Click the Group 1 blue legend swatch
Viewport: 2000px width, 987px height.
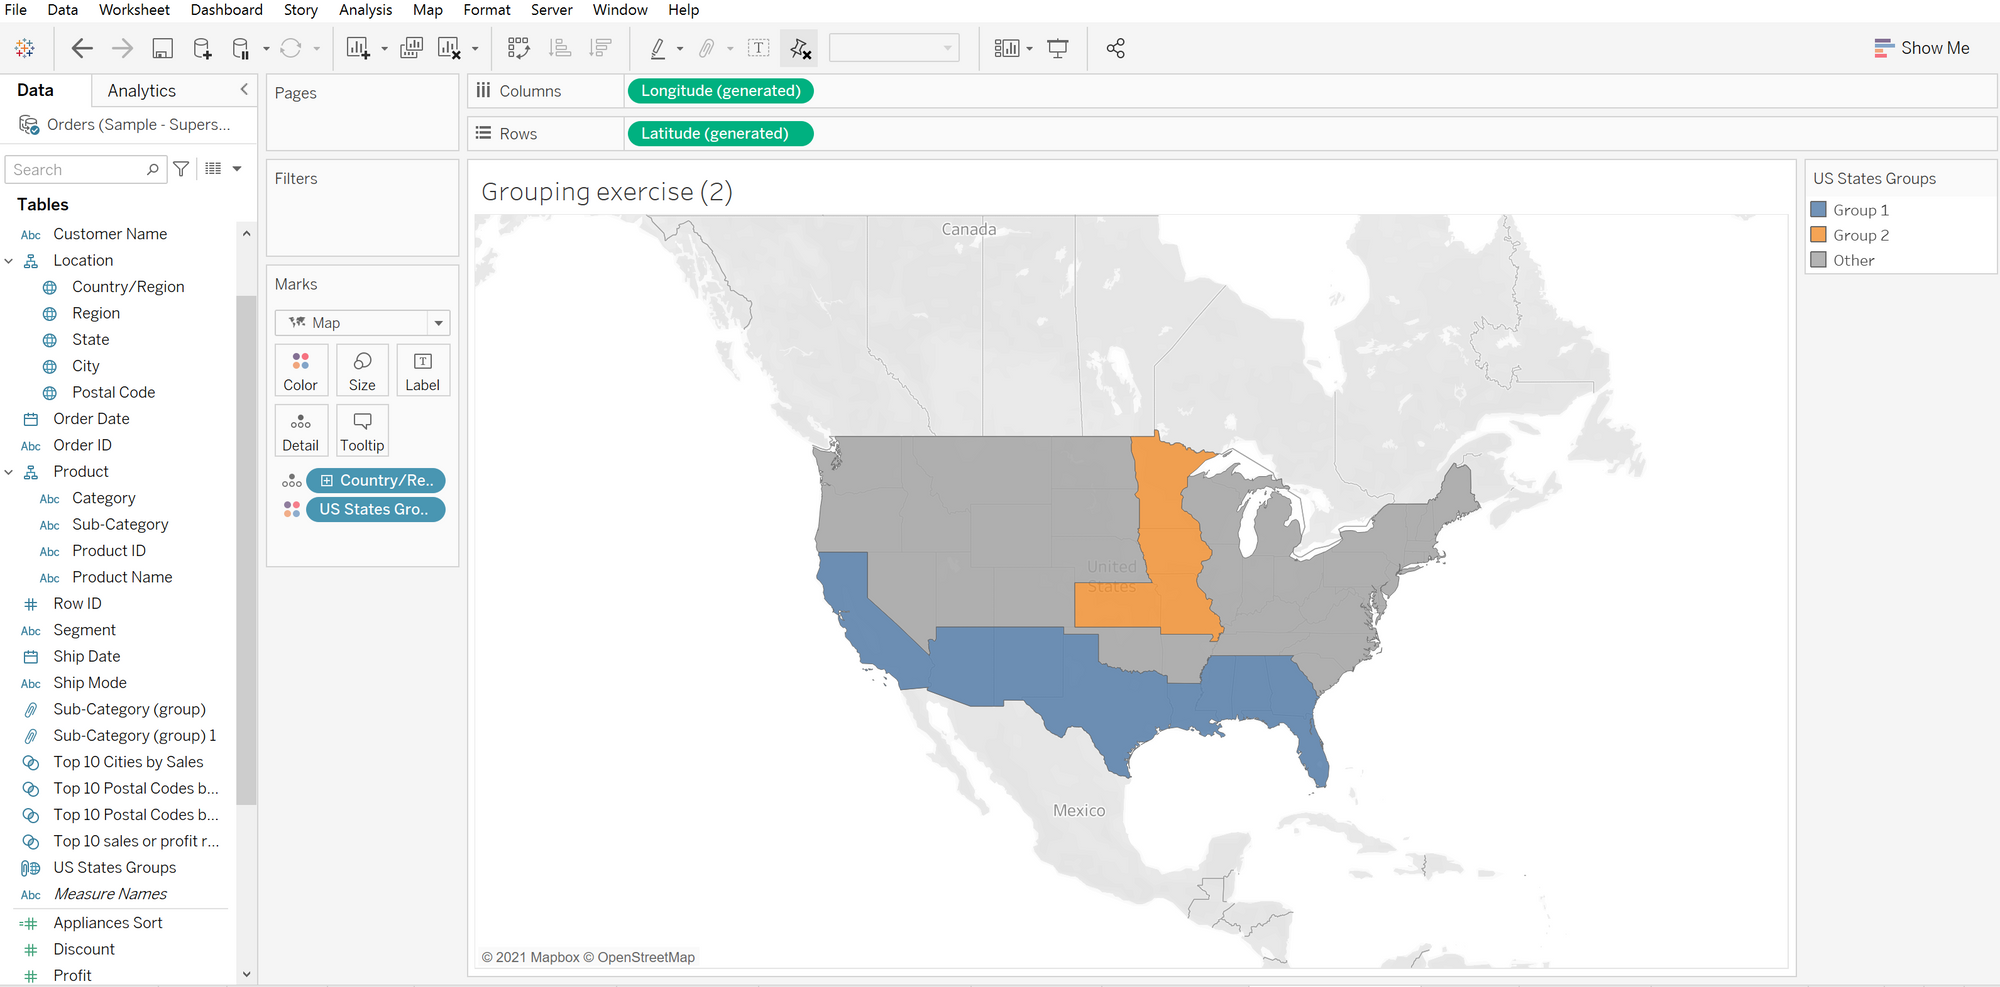click(1818, 210)
